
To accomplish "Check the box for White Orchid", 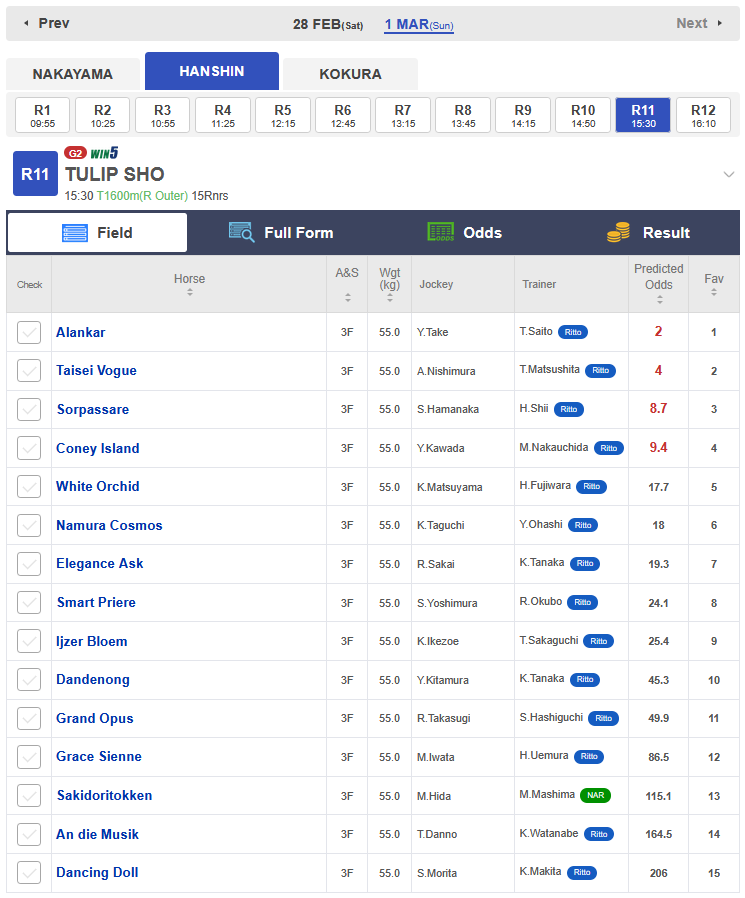I will (29, 486).
